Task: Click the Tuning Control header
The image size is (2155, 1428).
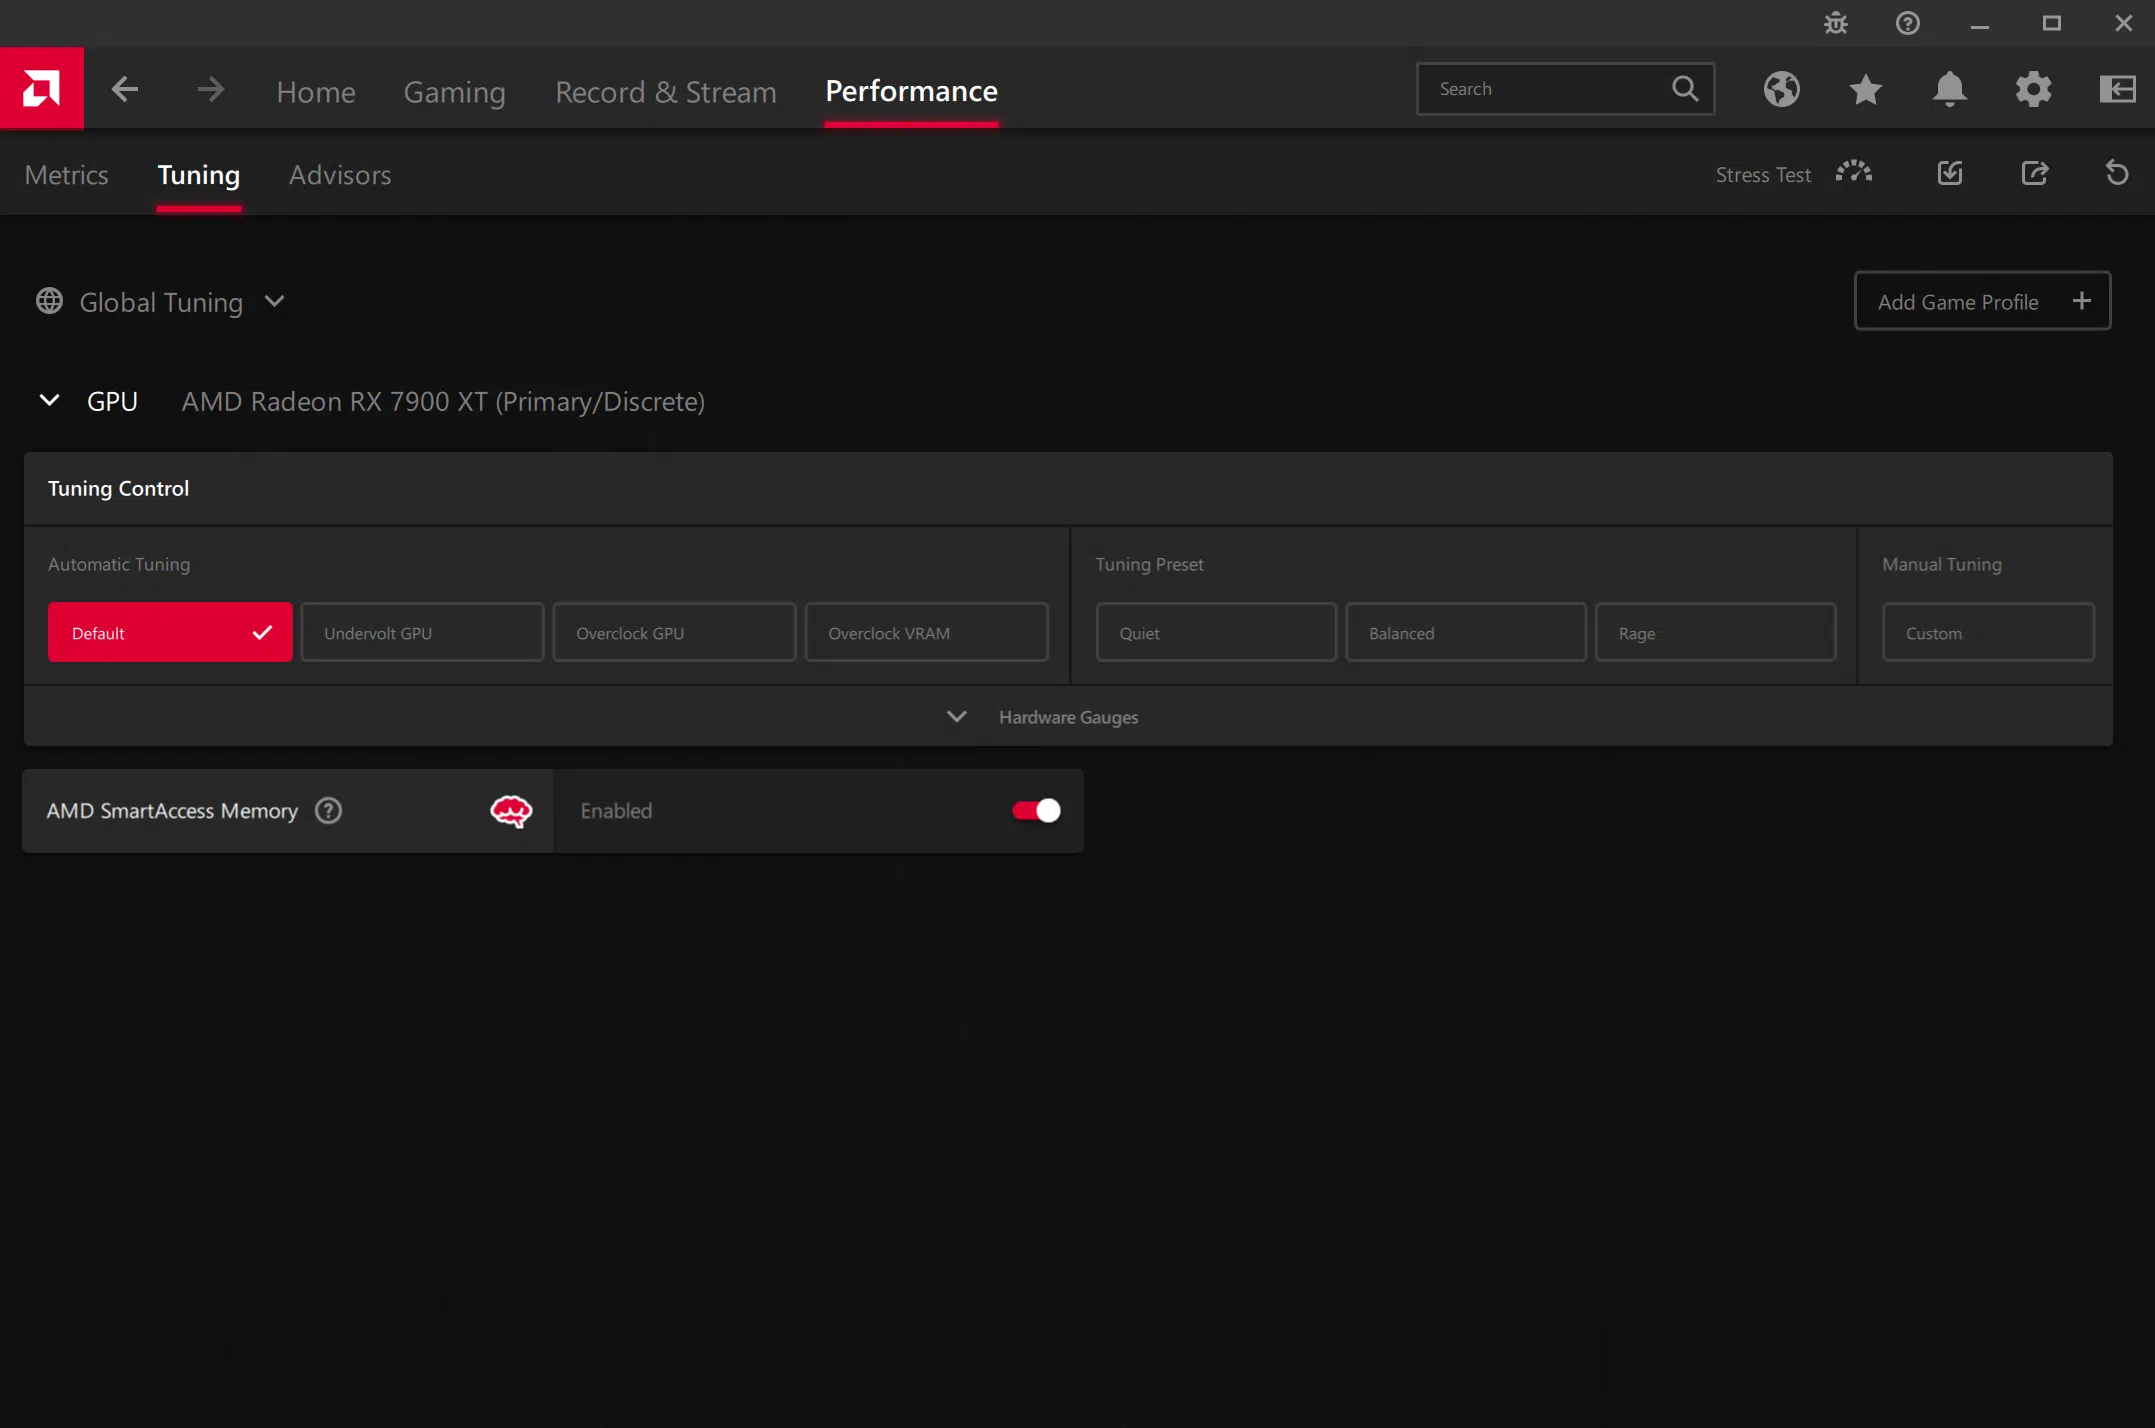Action: [x=118, y=488]
